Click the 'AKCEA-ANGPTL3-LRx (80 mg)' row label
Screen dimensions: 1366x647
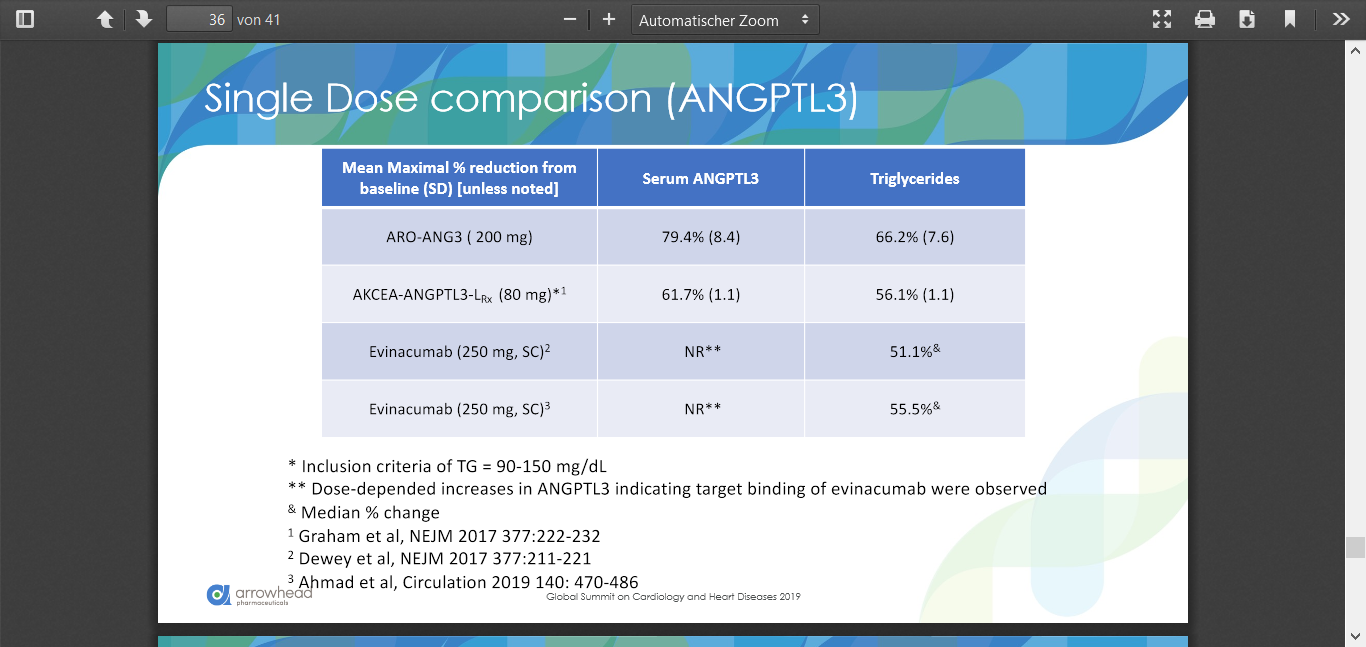(460, 294)
